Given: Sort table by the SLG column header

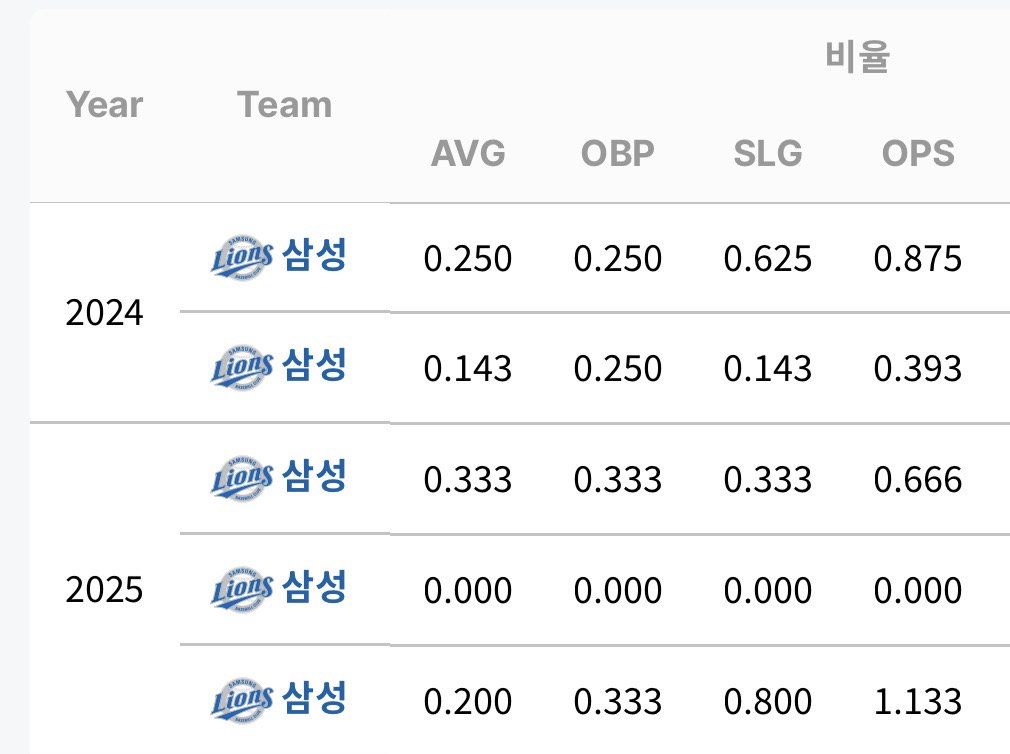Looking at the screenshot, I should (768, 153).
